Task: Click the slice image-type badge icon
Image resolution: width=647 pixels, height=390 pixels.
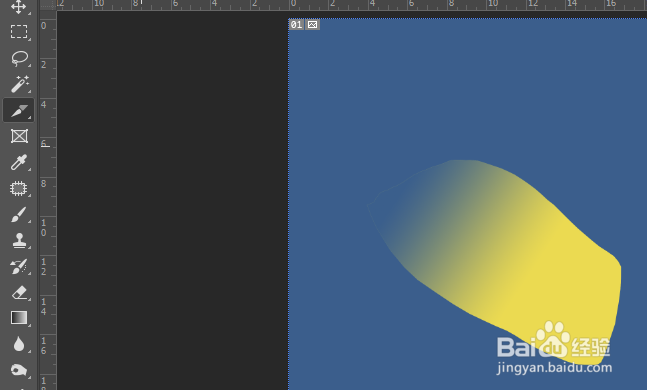Action: click(x=313, y=25)
